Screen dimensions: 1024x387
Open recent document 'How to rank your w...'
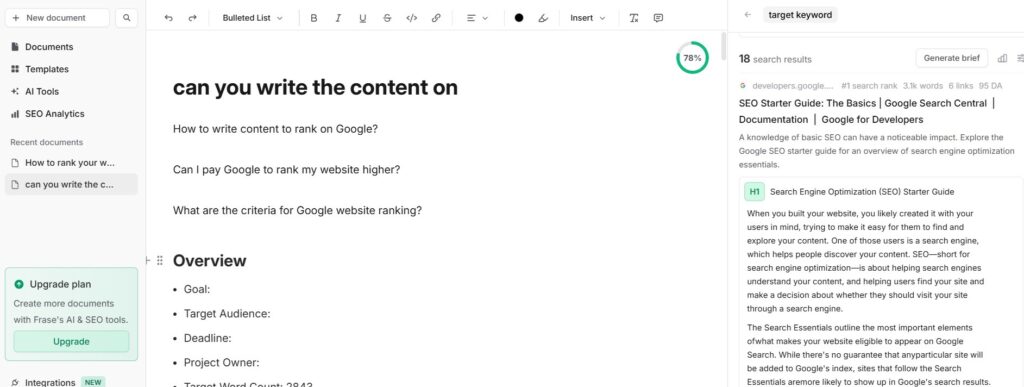click(71, 163)
